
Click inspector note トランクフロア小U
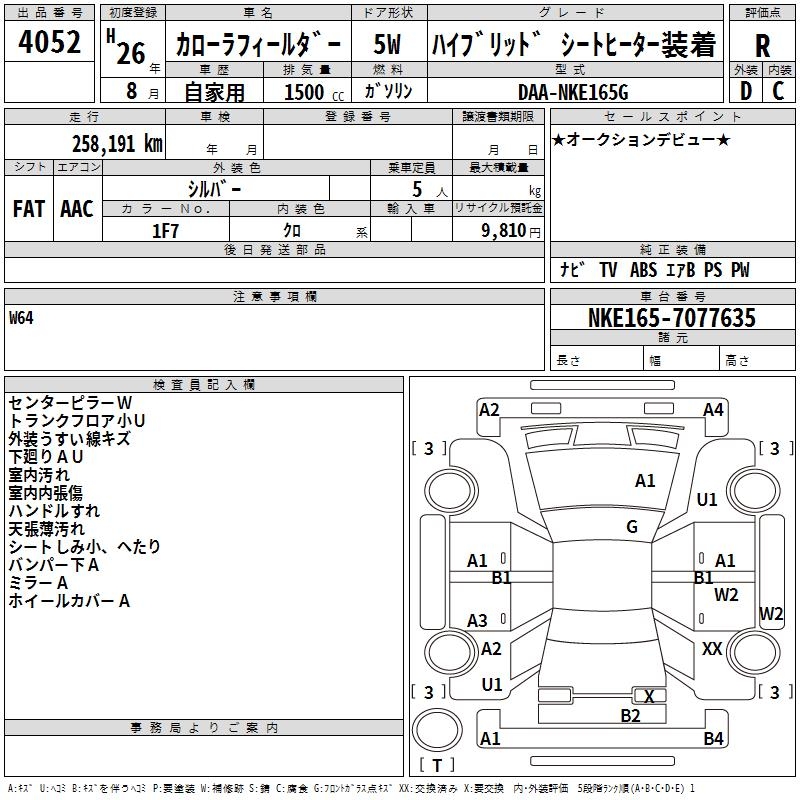(x=77, y=420)
